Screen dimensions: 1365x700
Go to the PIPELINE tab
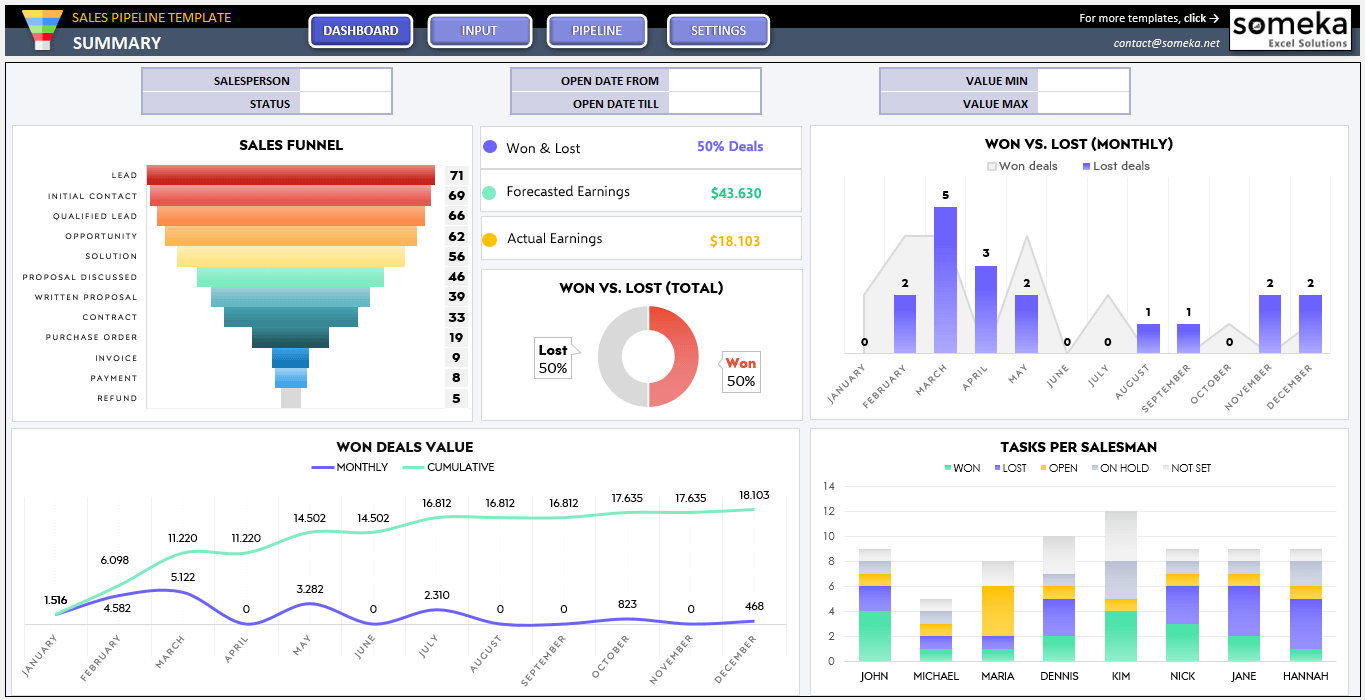[597, 31]
